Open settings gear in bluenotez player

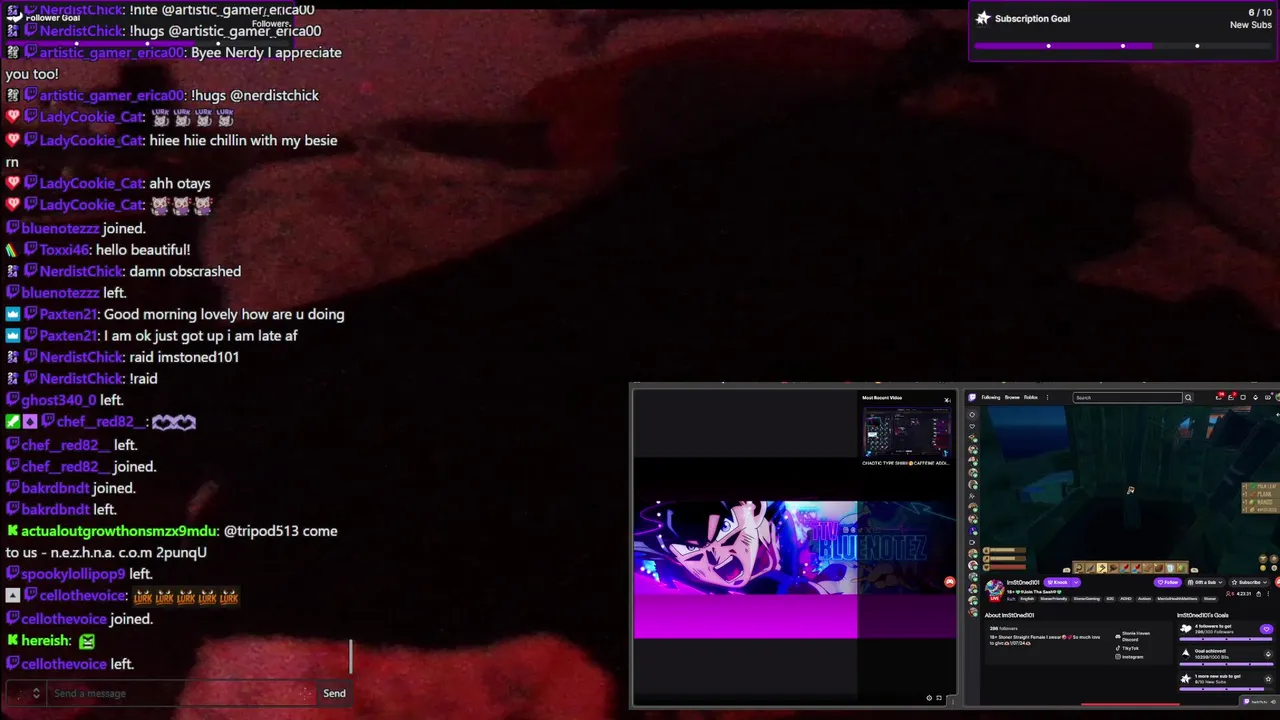coord(929,698)
